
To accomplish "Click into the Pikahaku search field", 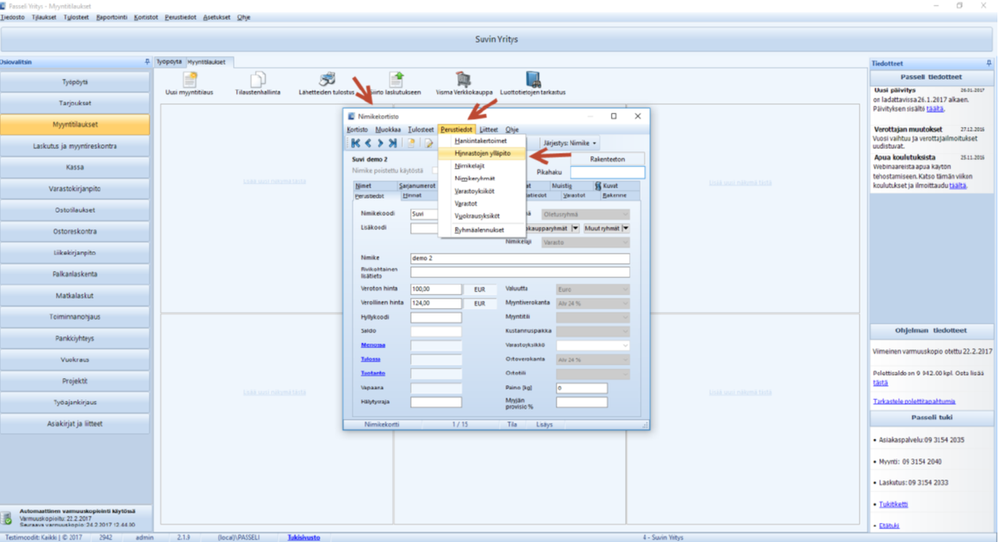I will 607,172.
